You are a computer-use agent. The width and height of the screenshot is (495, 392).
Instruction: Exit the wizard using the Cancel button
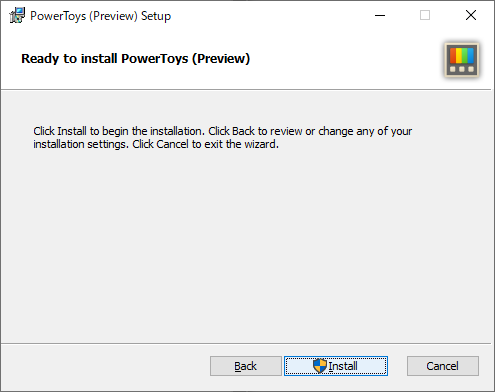[443, 366]
